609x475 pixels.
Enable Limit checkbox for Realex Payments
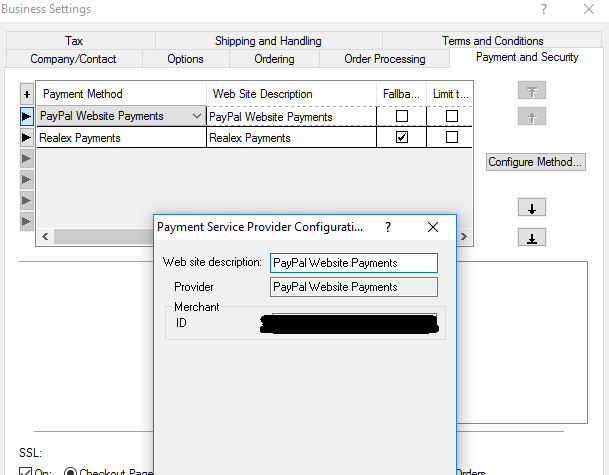[452, 137]
